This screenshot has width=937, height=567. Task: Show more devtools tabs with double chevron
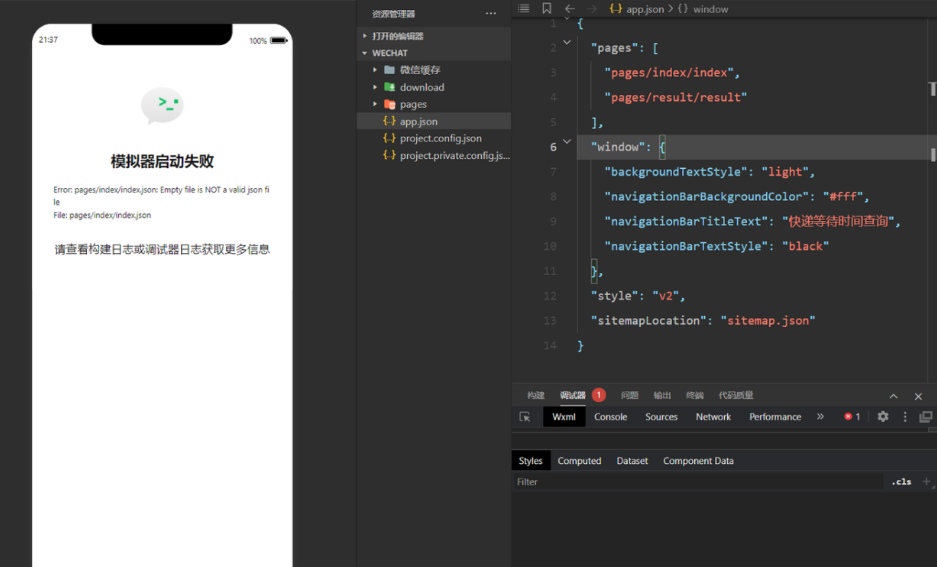pos(820,417)
